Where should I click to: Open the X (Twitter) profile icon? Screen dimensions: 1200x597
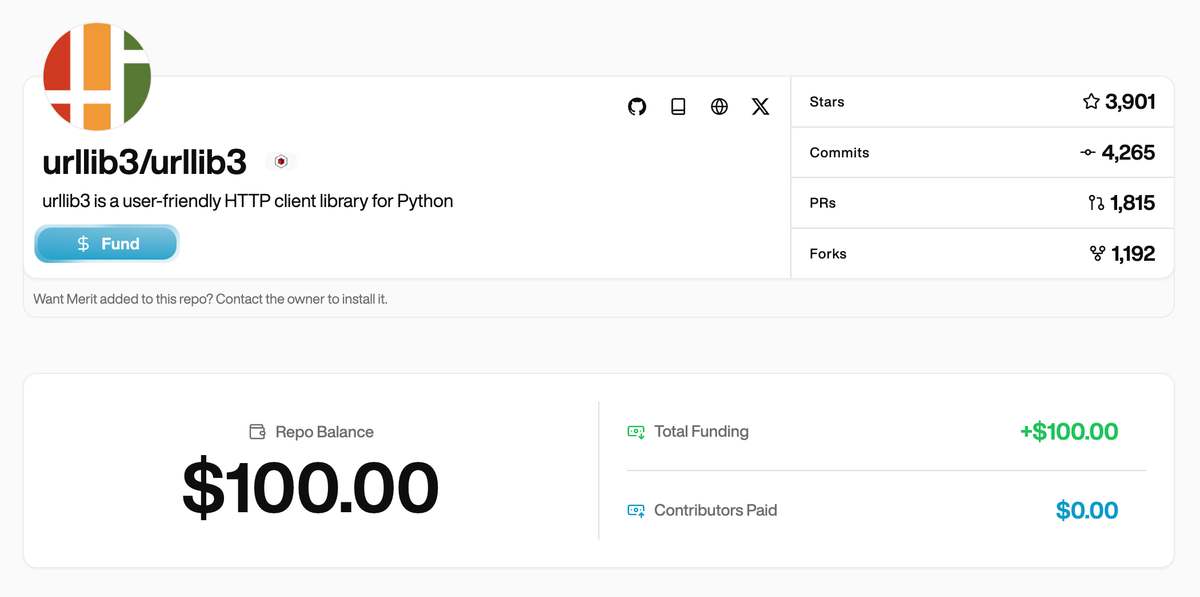(x=761, y=106)
